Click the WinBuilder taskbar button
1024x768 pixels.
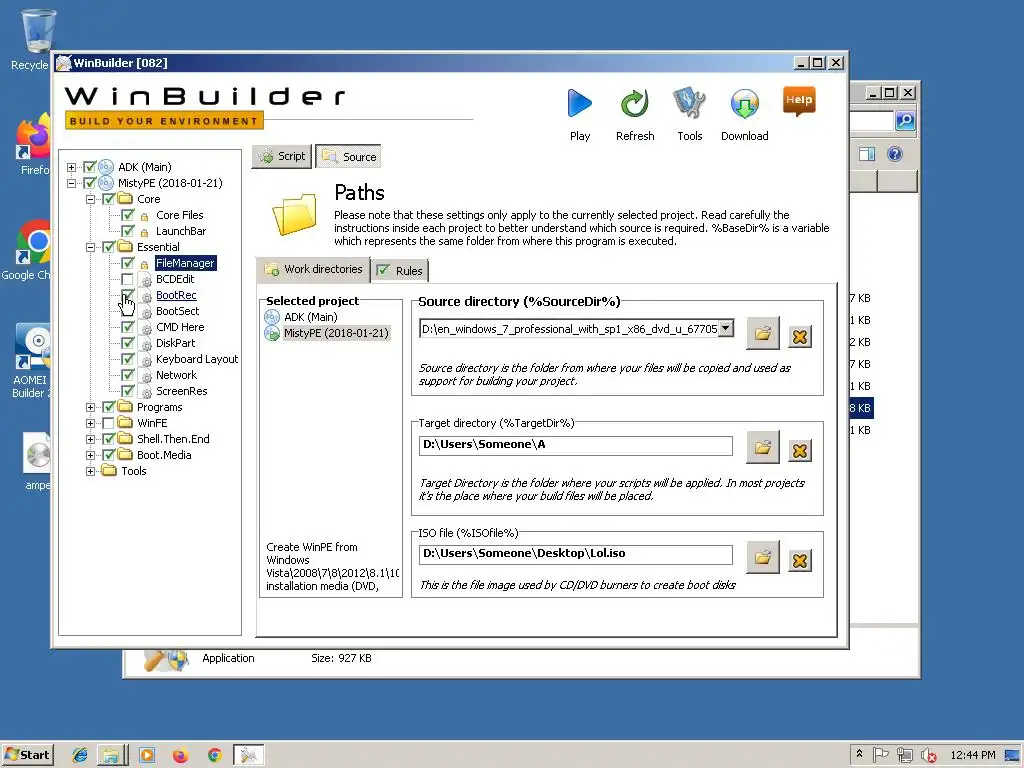click(249, 756)
